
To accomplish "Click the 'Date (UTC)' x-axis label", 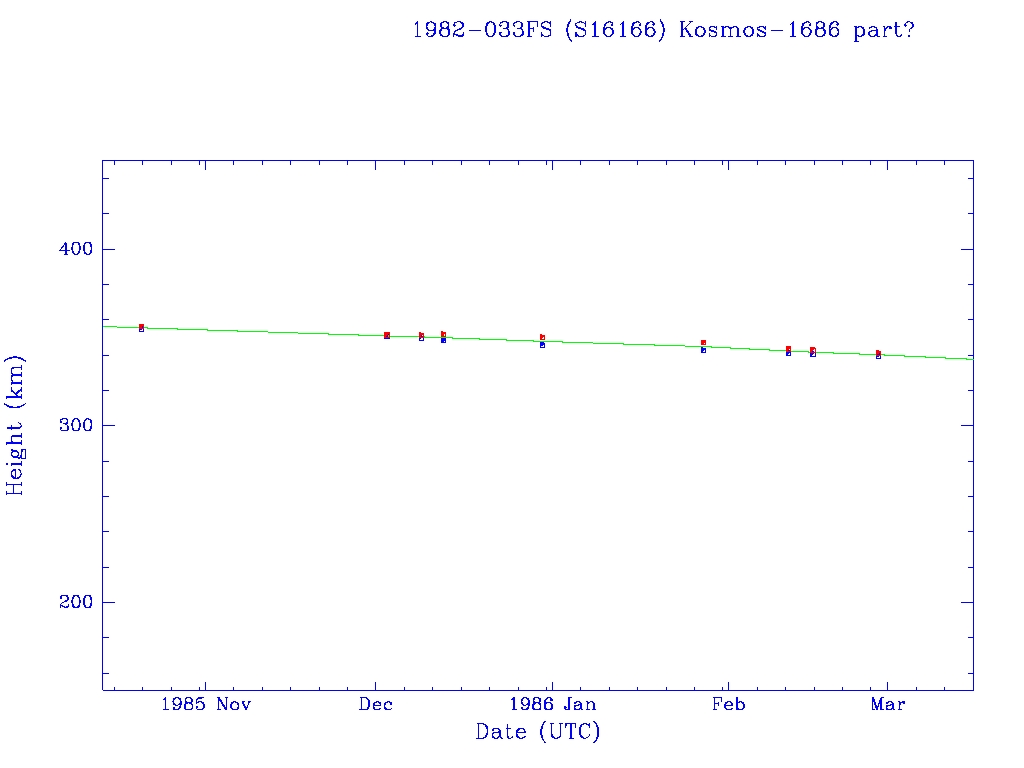I will click(x=538, y=732).
